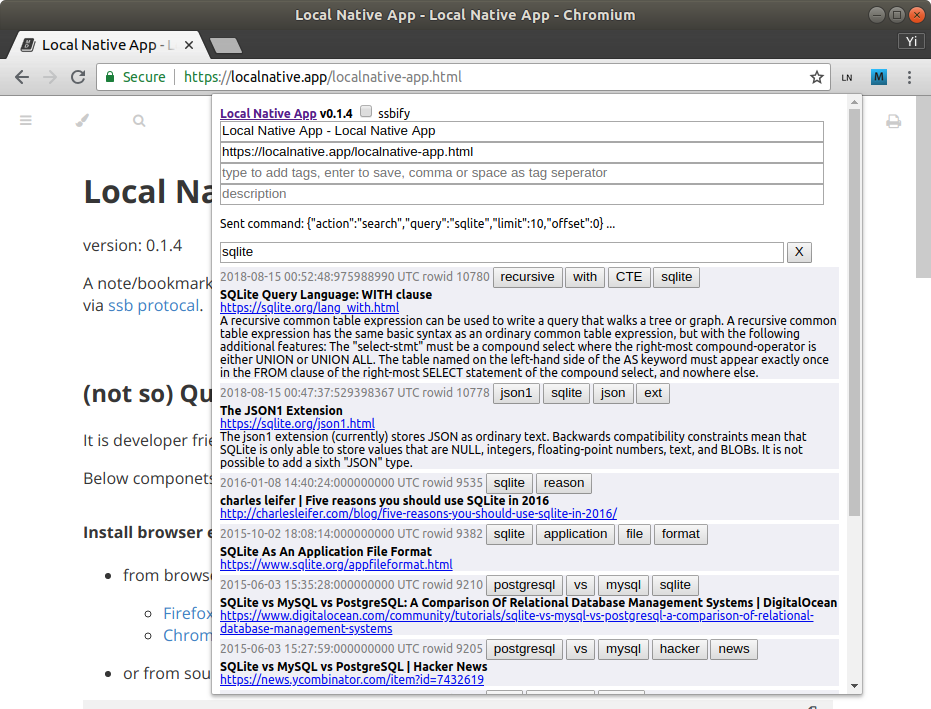This screenshot has width=931, height=709.
Task: Go back using the browser back arrow
Action: pos(22,77)
